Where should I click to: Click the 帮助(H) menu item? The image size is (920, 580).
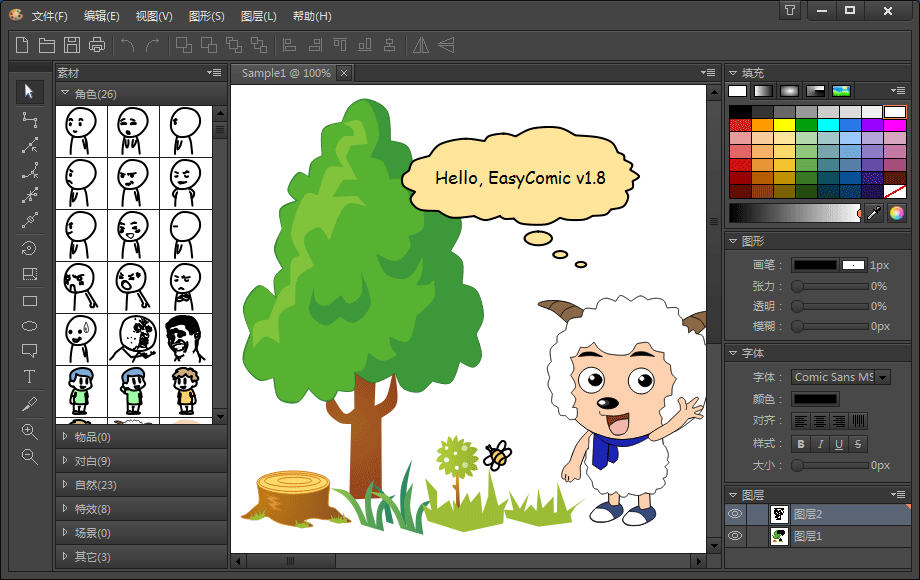tap(311, 15)
